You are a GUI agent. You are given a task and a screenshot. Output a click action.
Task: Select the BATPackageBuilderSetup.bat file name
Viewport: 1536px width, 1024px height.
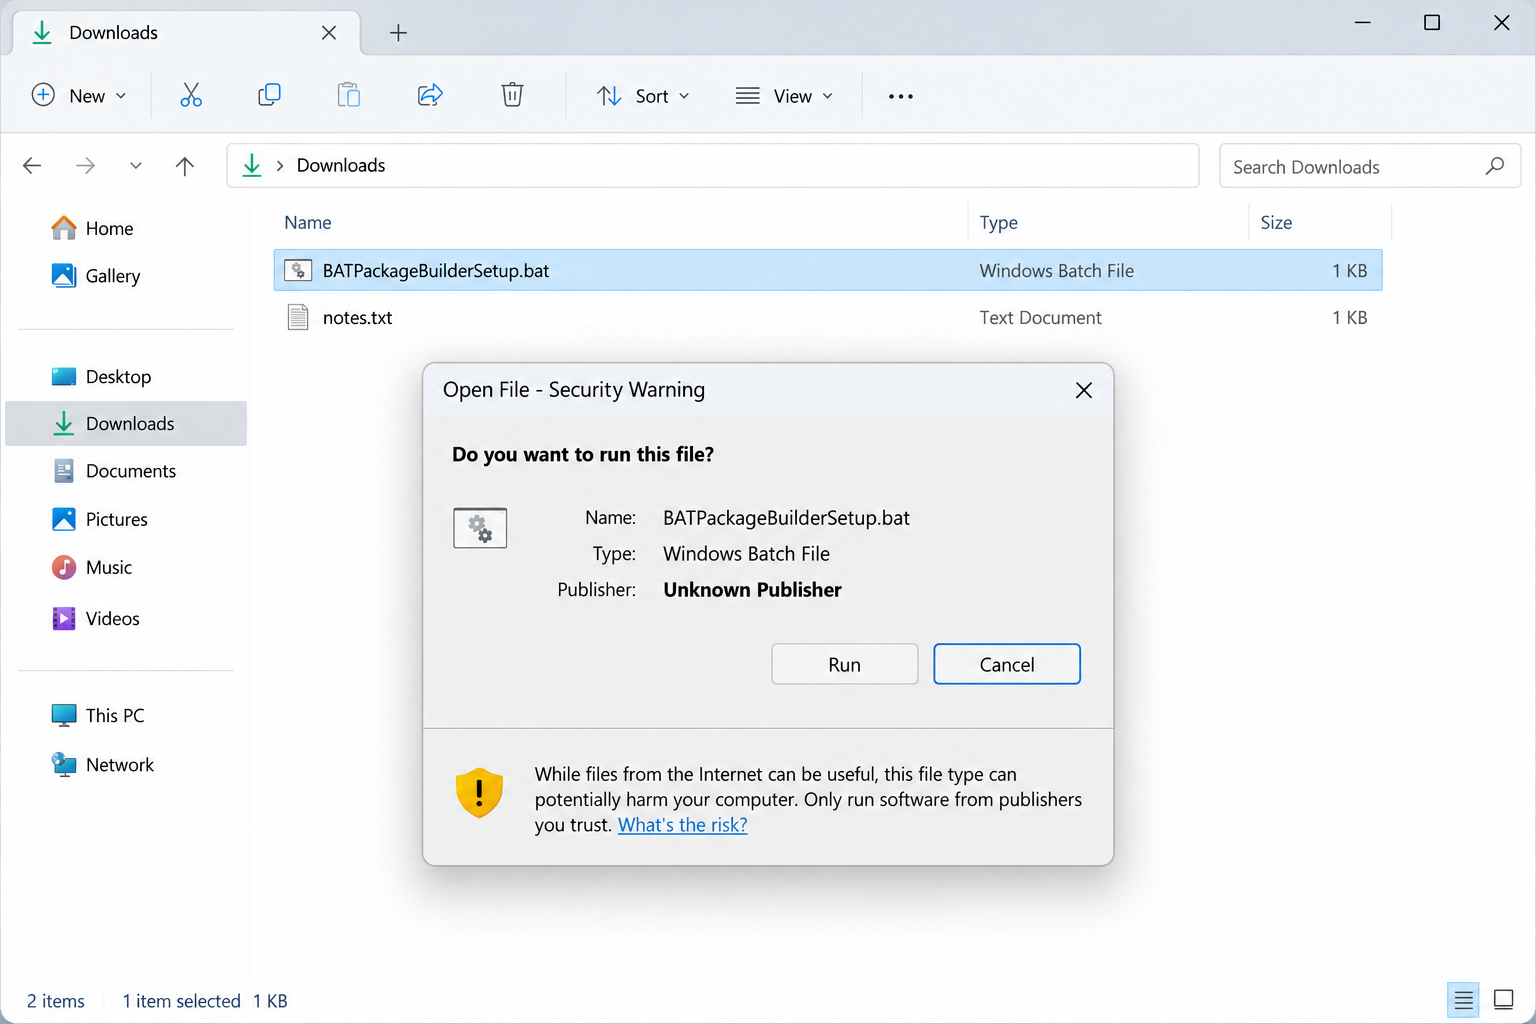point(436,271)
